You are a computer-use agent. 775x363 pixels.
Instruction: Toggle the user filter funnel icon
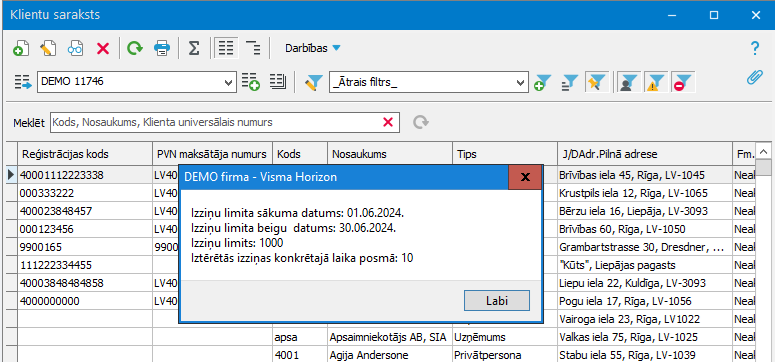tap(629, 82)
